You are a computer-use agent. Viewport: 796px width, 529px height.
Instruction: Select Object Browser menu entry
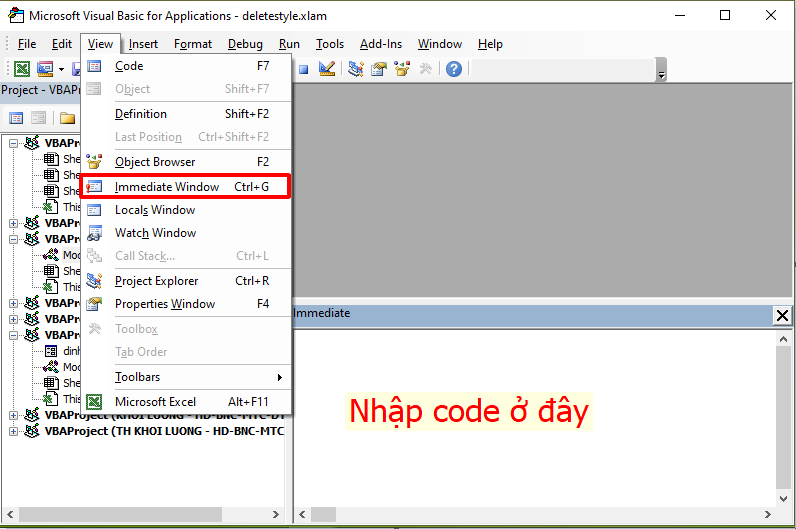click(186, 162)
